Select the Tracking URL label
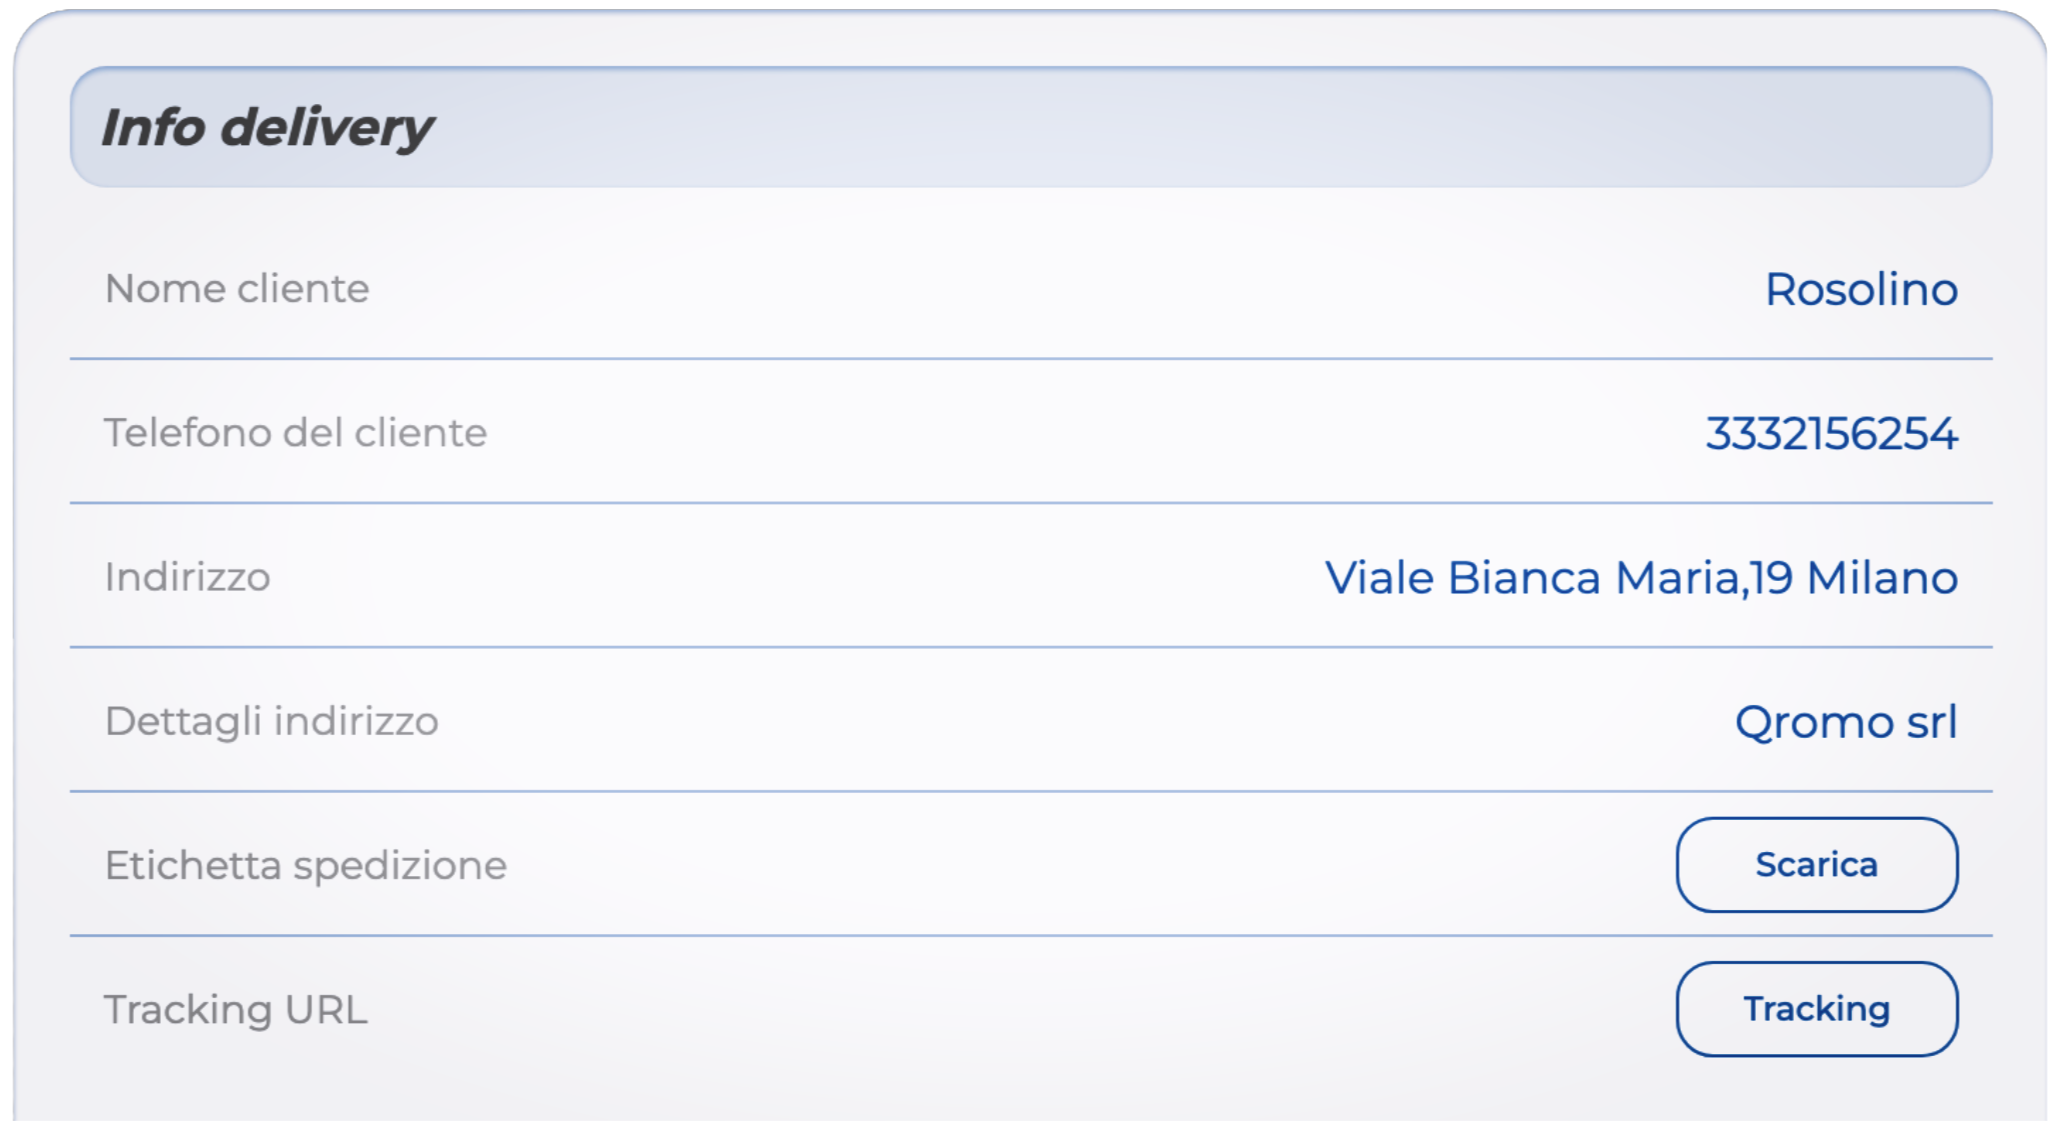The image size is (2060, 1134). pos(235,1009)
